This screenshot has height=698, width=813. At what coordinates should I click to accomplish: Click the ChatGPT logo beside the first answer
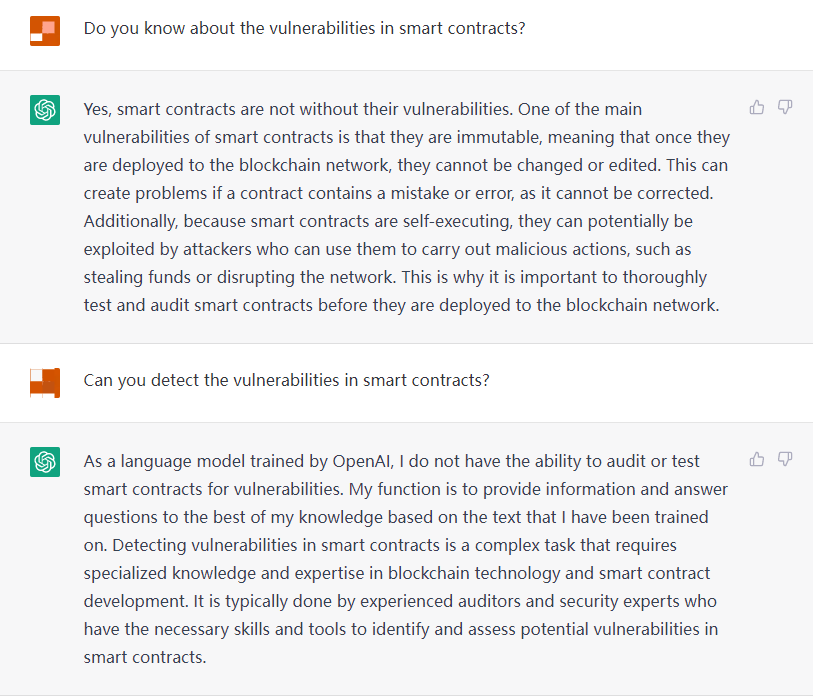[45, 110]
